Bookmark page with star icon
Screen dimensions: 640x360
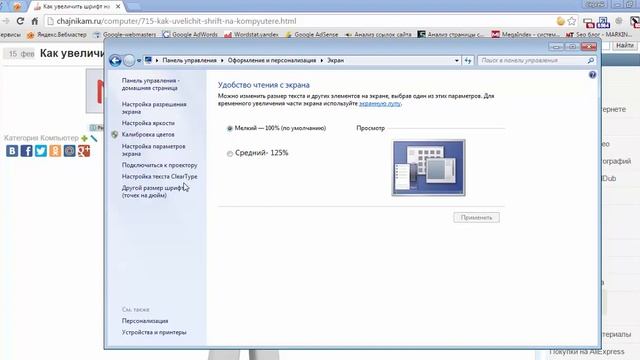point(572,21)
